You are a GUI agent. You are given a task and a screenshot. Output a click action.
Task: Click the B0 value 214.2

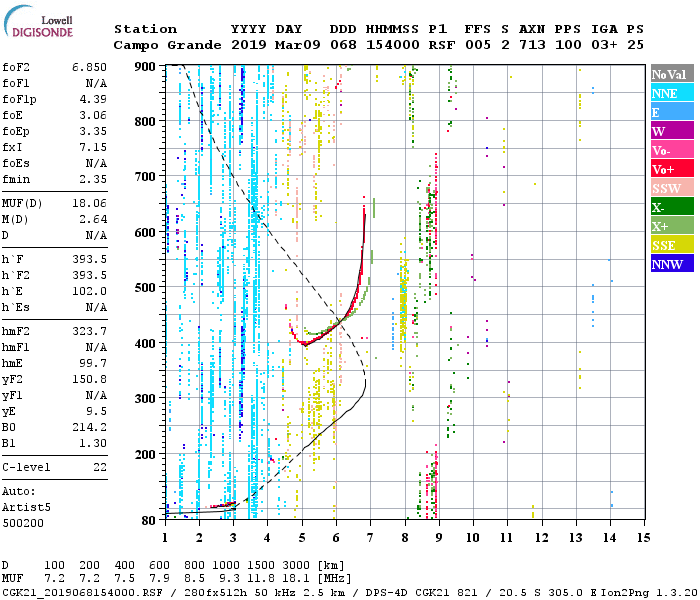coord(89,428)
